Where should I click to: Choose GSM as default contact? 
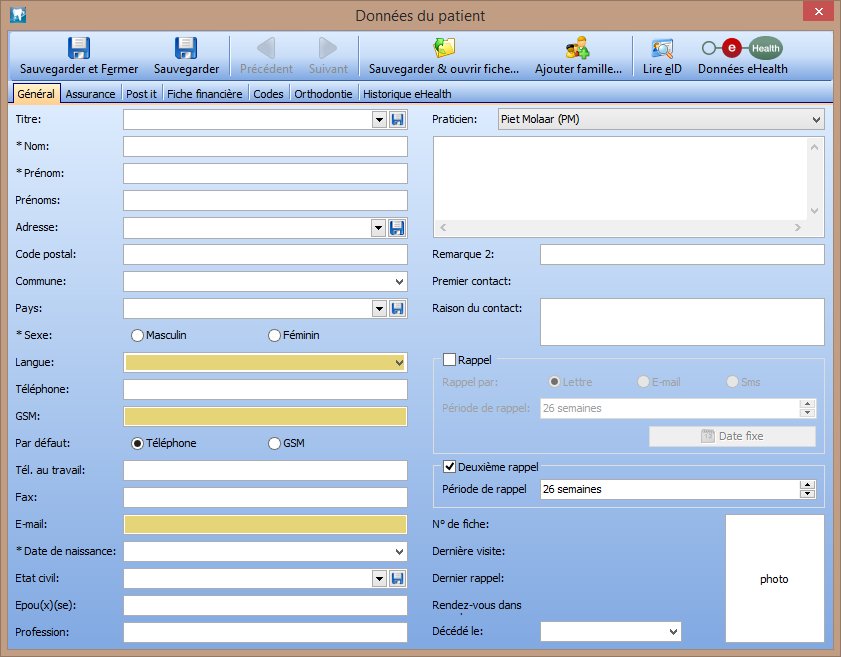point(275,443)
